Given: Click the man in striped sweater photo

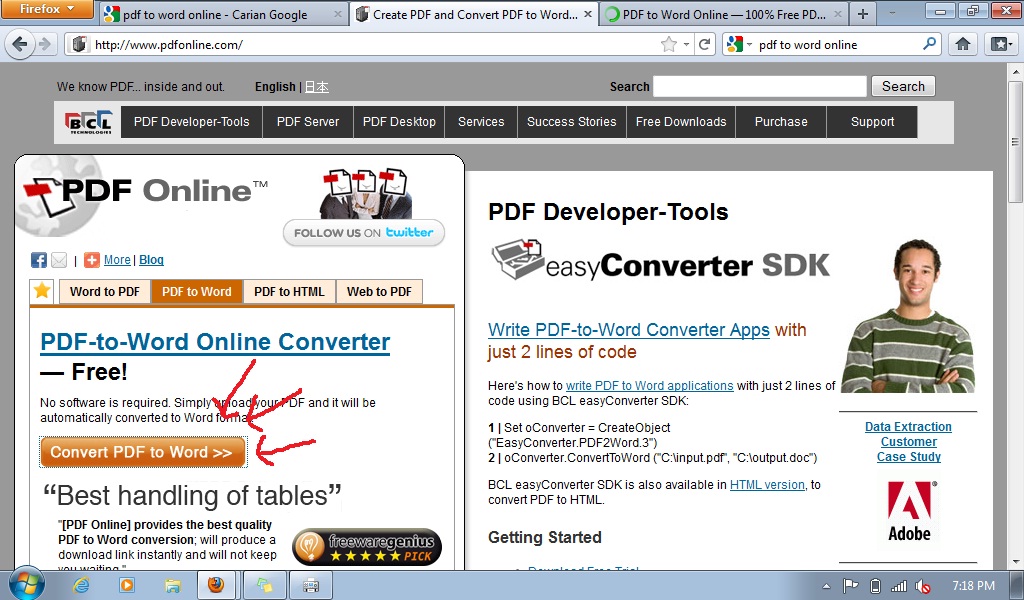Looking at the screenshot, I should [x=908, y=315].
